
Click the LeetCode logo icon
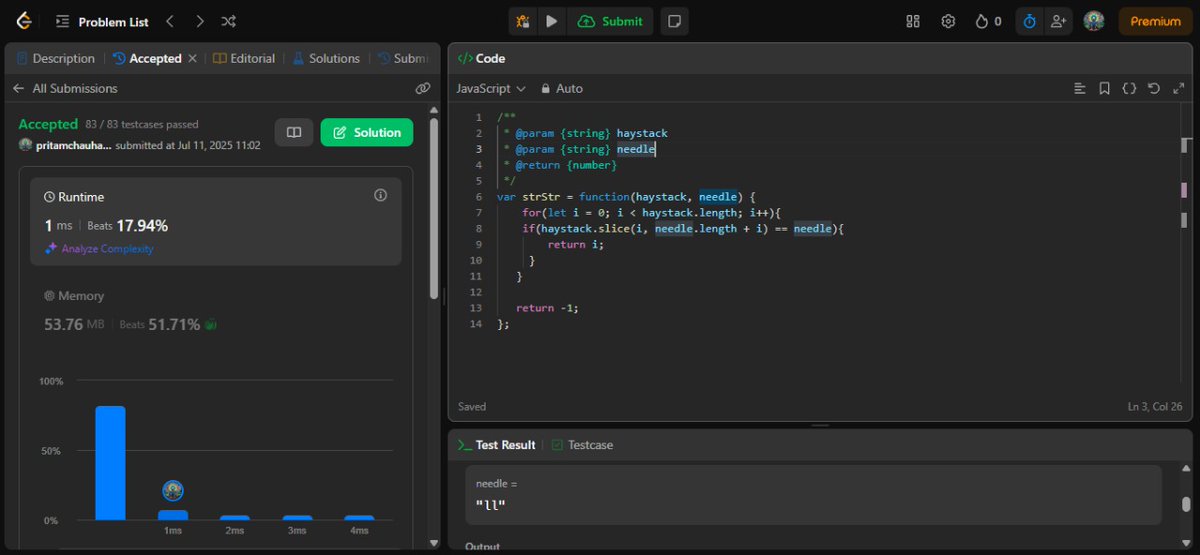coord(22,21)
